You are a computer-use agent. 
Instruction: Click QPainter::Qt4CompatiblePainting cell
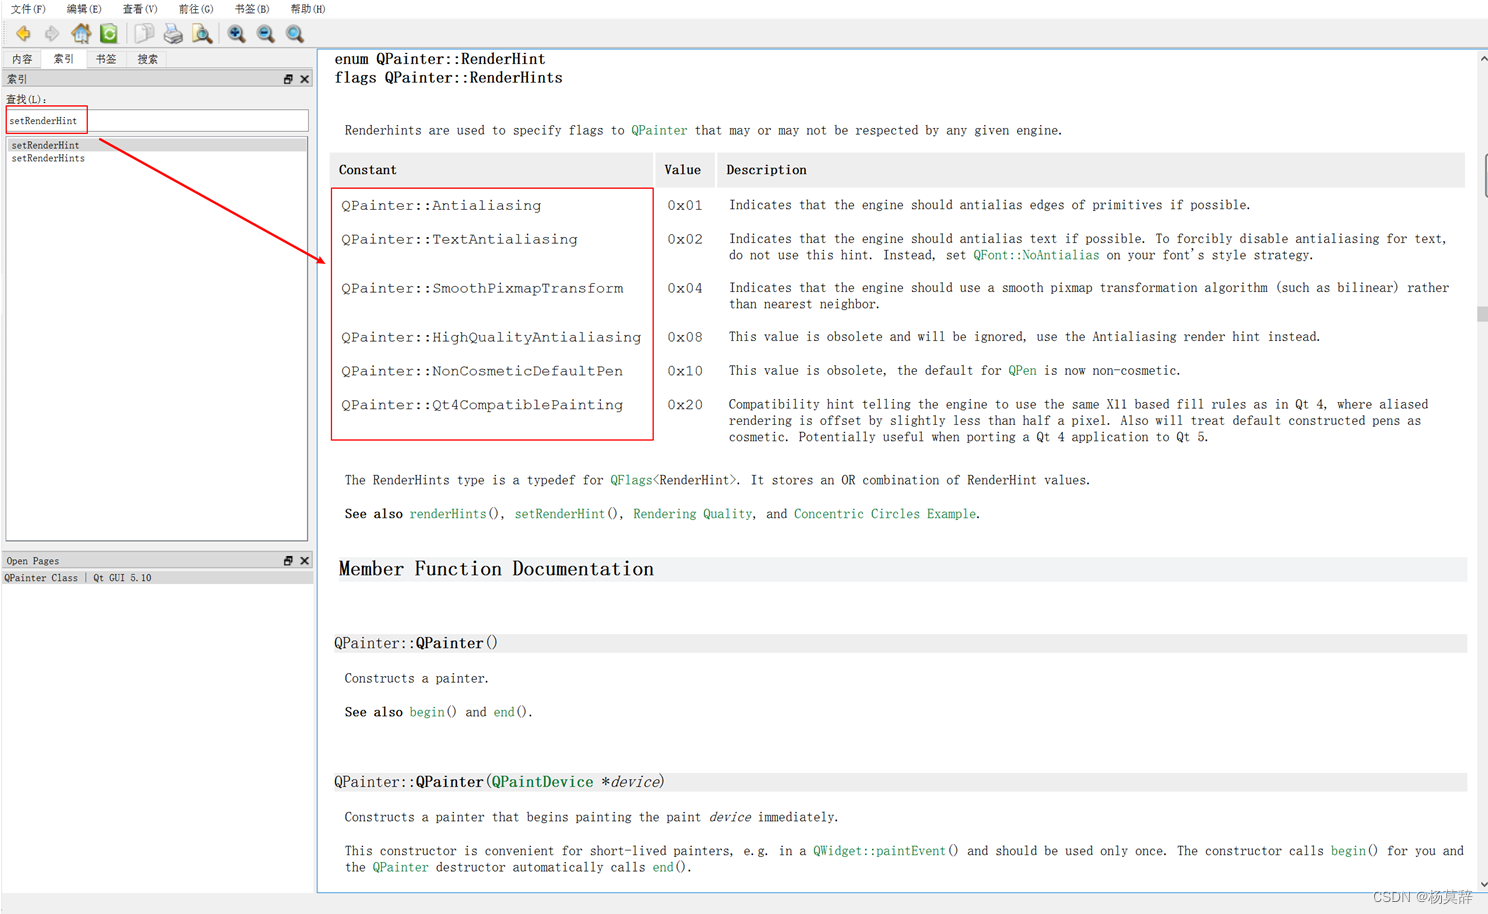(x=482, y=405)
